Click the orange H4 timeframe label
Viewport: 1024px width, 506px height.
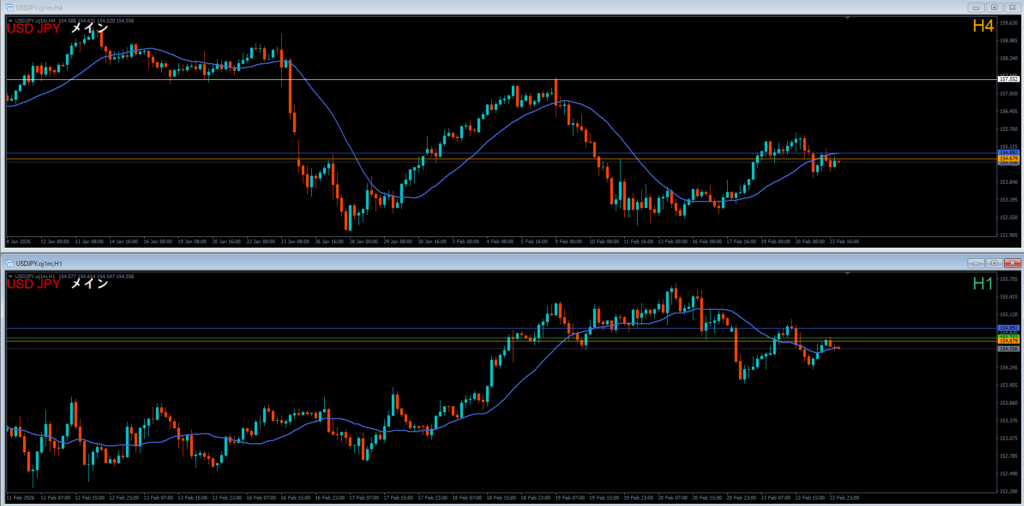point(983,27)
